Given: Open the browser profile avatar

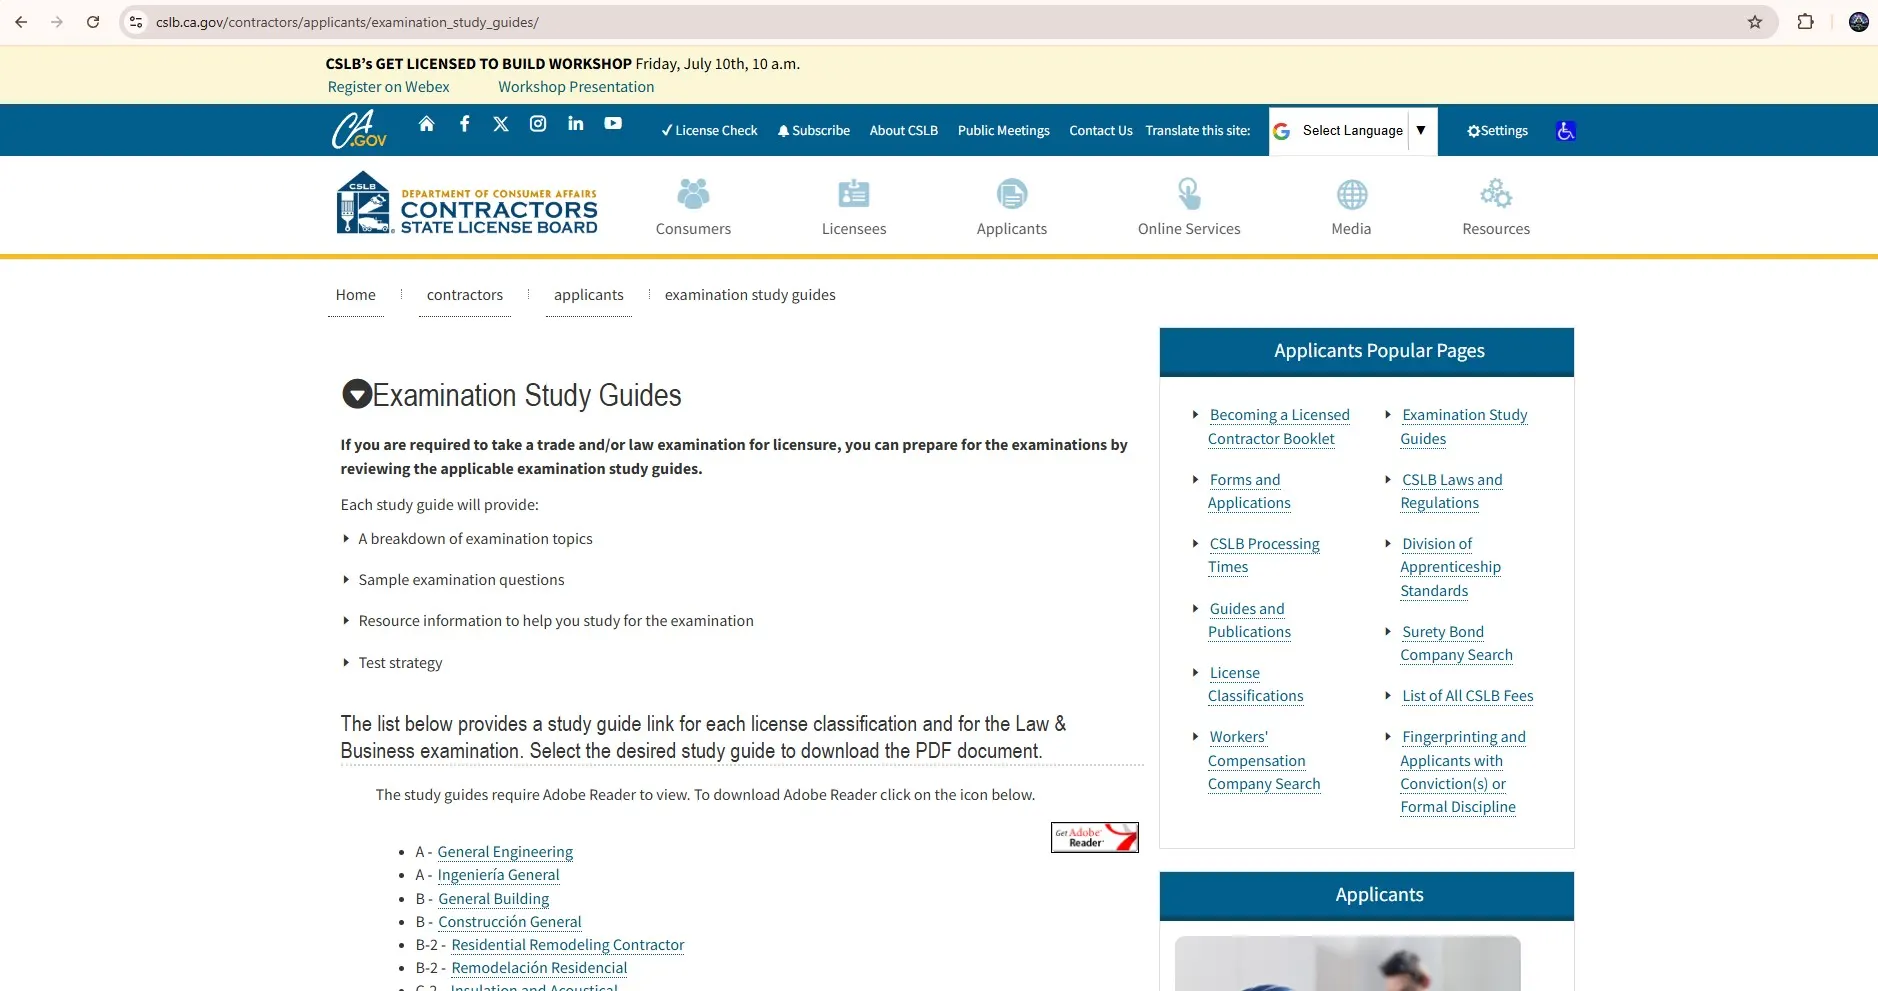Looking at the screenshot, I should [1859, 22].
